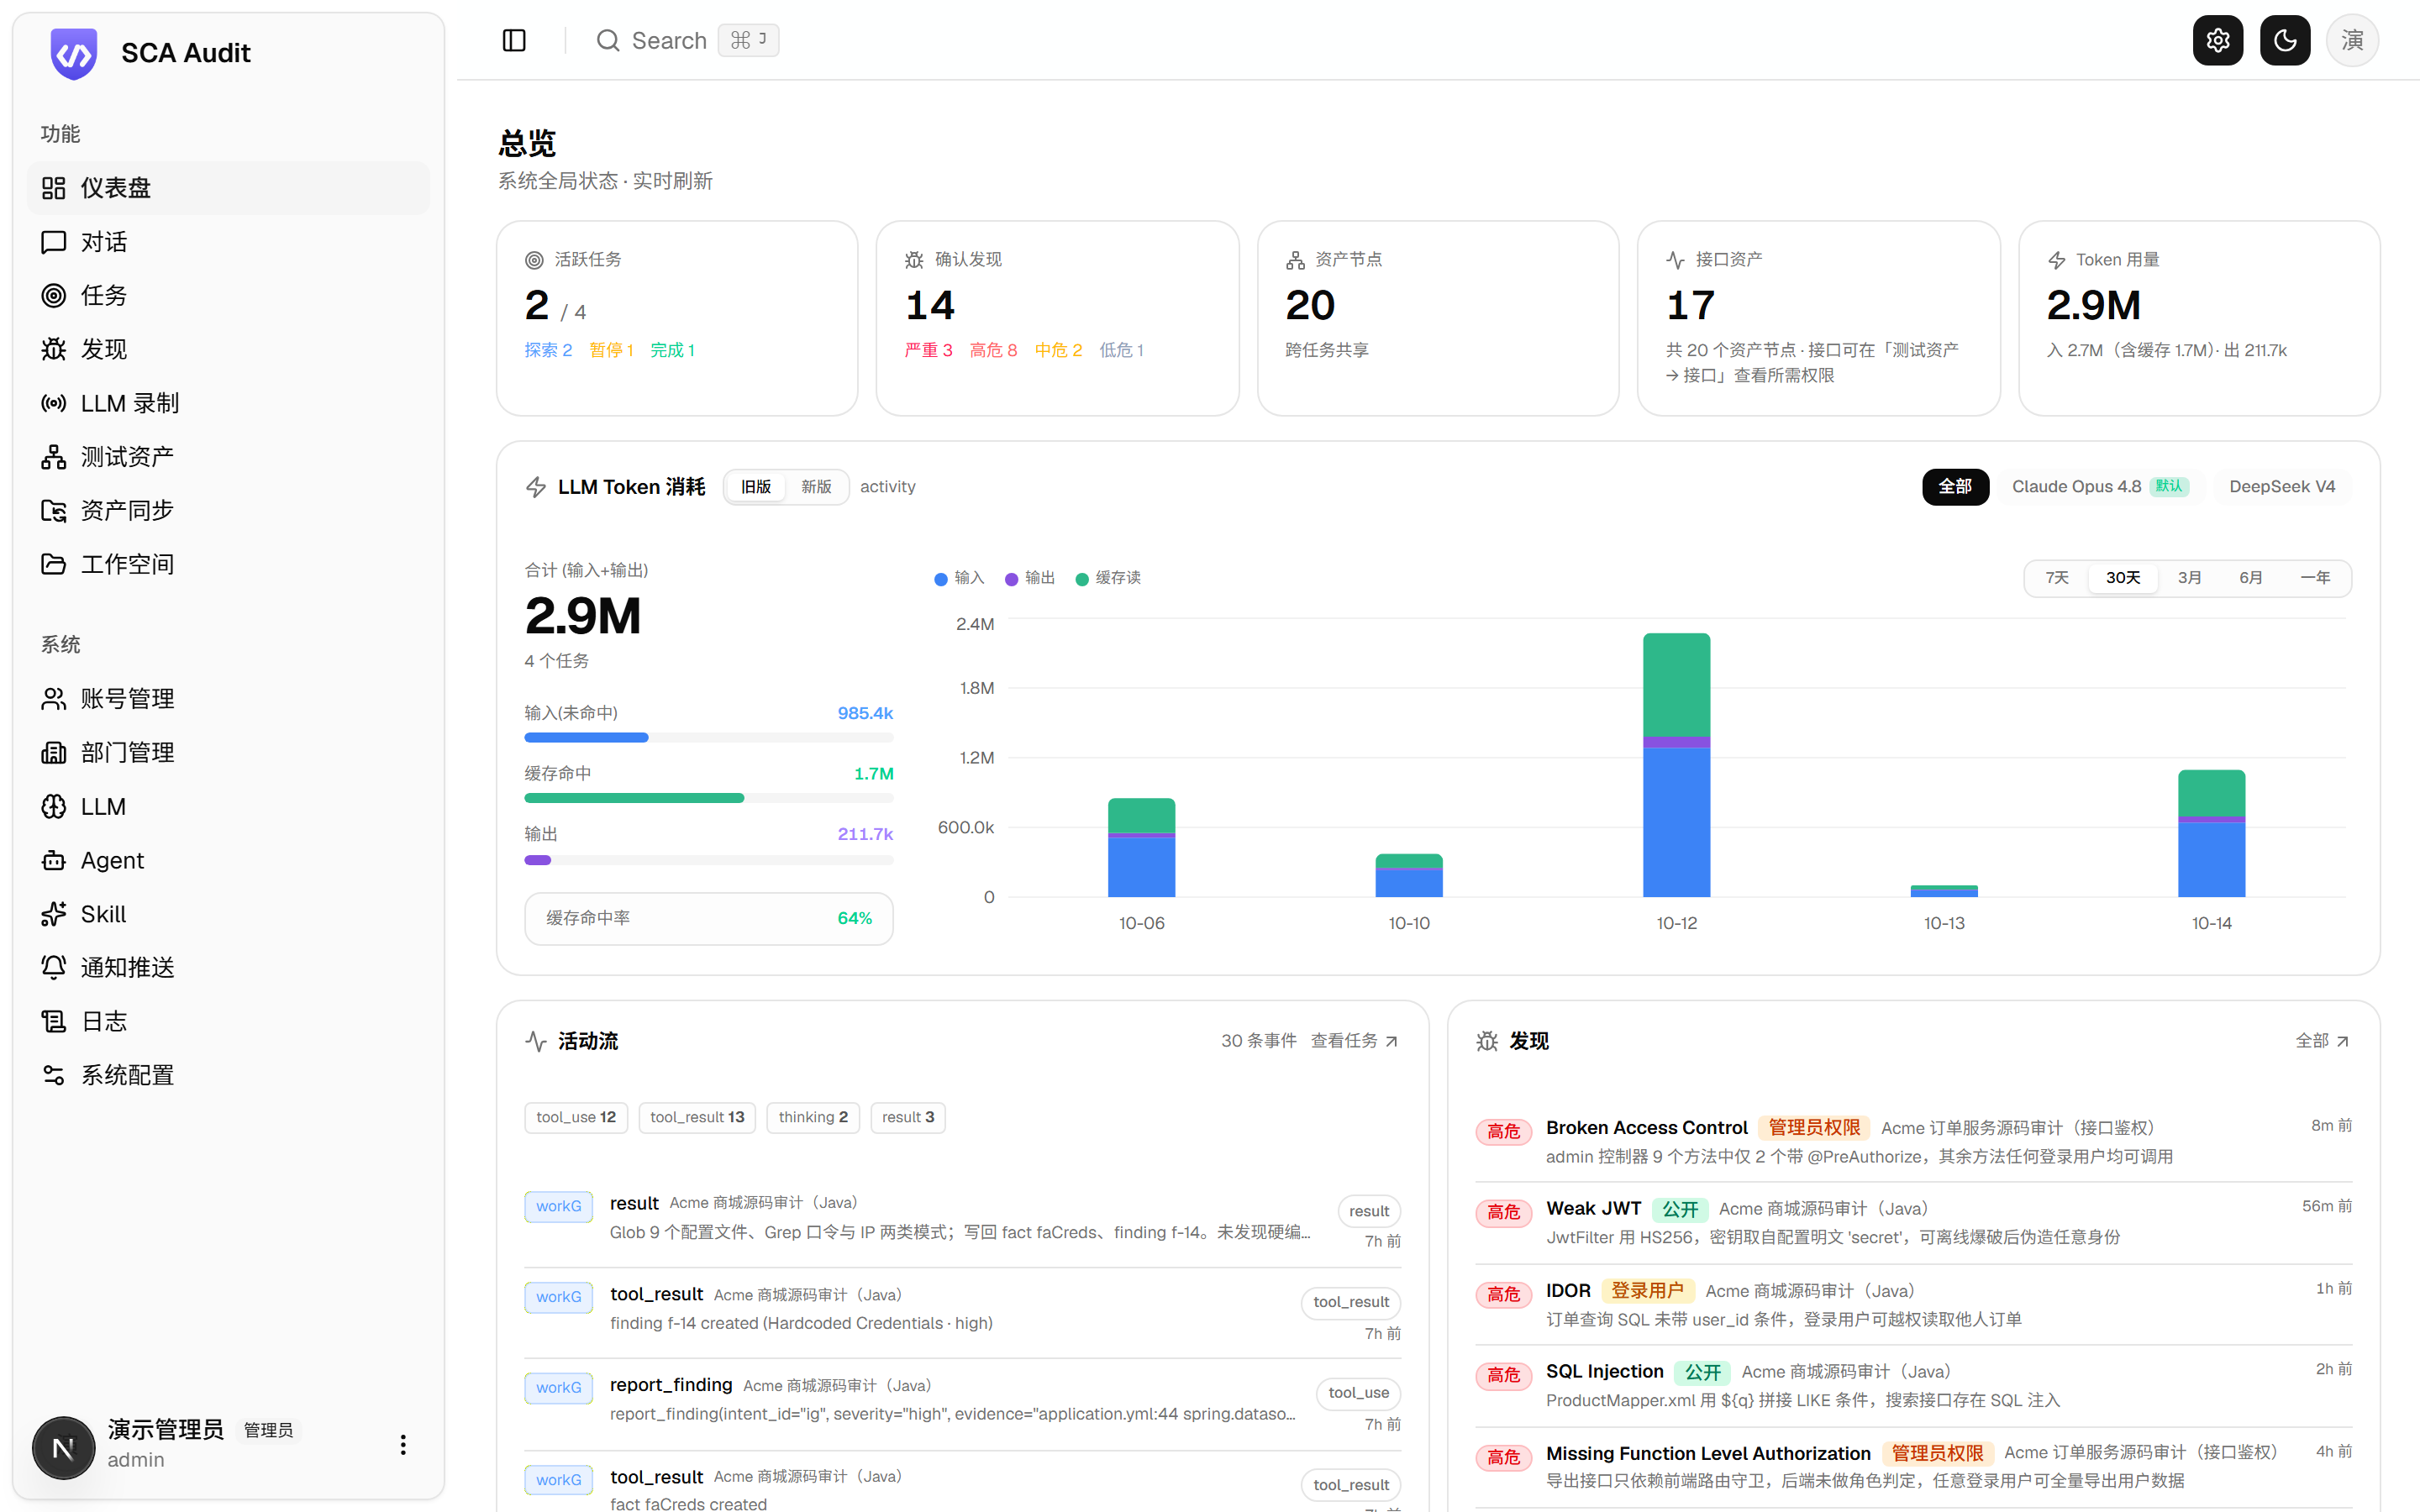Screen dimensions: 2420x1512
Task: Open the settings gear icon
Action: pos(2217,40)
